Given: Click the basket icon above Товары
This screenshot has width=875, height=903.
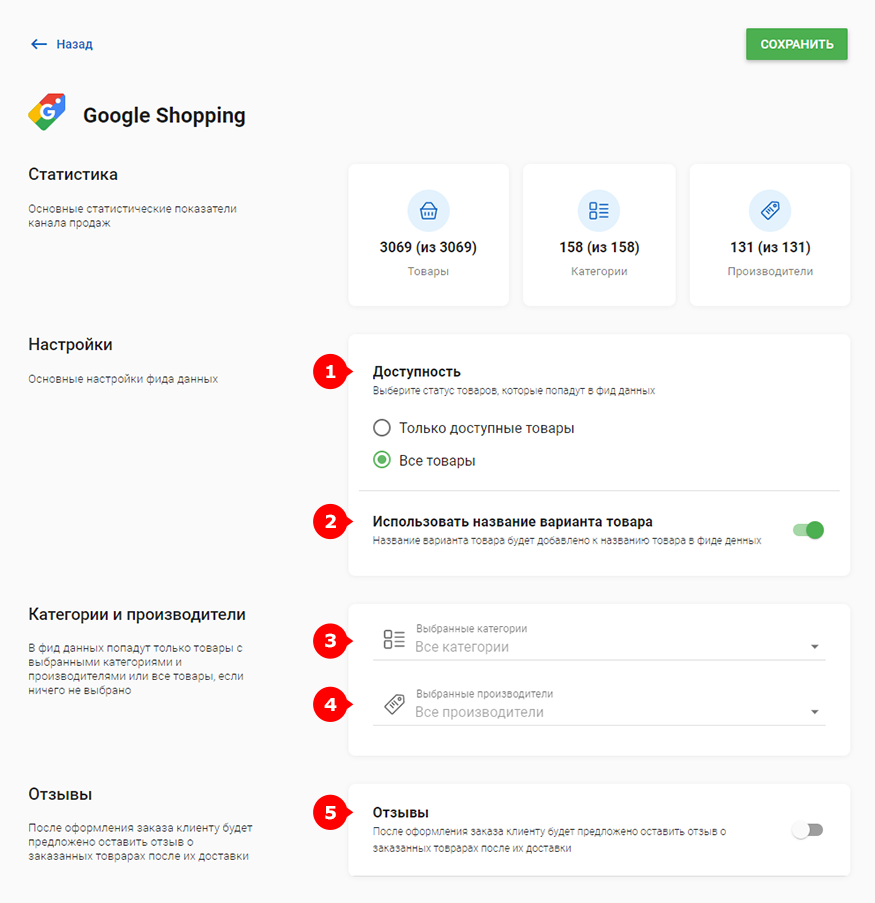Looking at the screenshot, I should (428, 211).
